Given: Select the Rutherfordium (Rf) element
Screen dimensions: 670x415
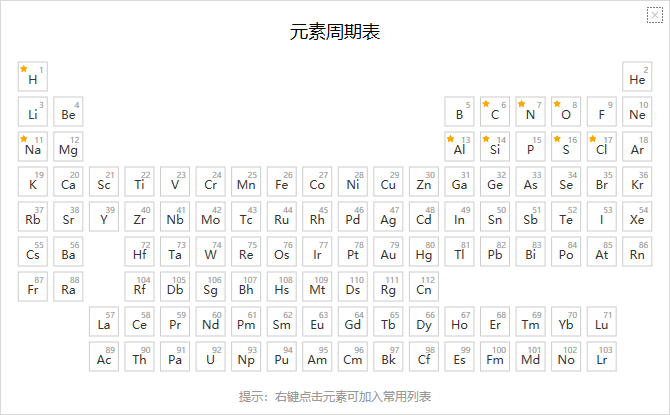Looking at the screenshot, I should (139, 287).
